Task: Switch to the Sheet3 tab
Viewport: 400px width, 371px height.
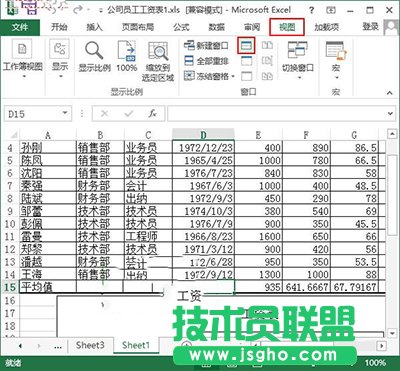Action: tap(90, 345)
